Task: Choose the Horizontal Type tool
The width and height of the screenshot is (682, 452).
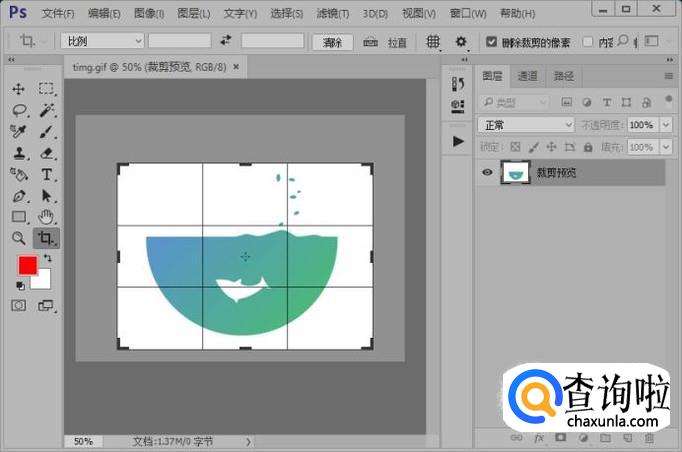Action: coord(47,175)
